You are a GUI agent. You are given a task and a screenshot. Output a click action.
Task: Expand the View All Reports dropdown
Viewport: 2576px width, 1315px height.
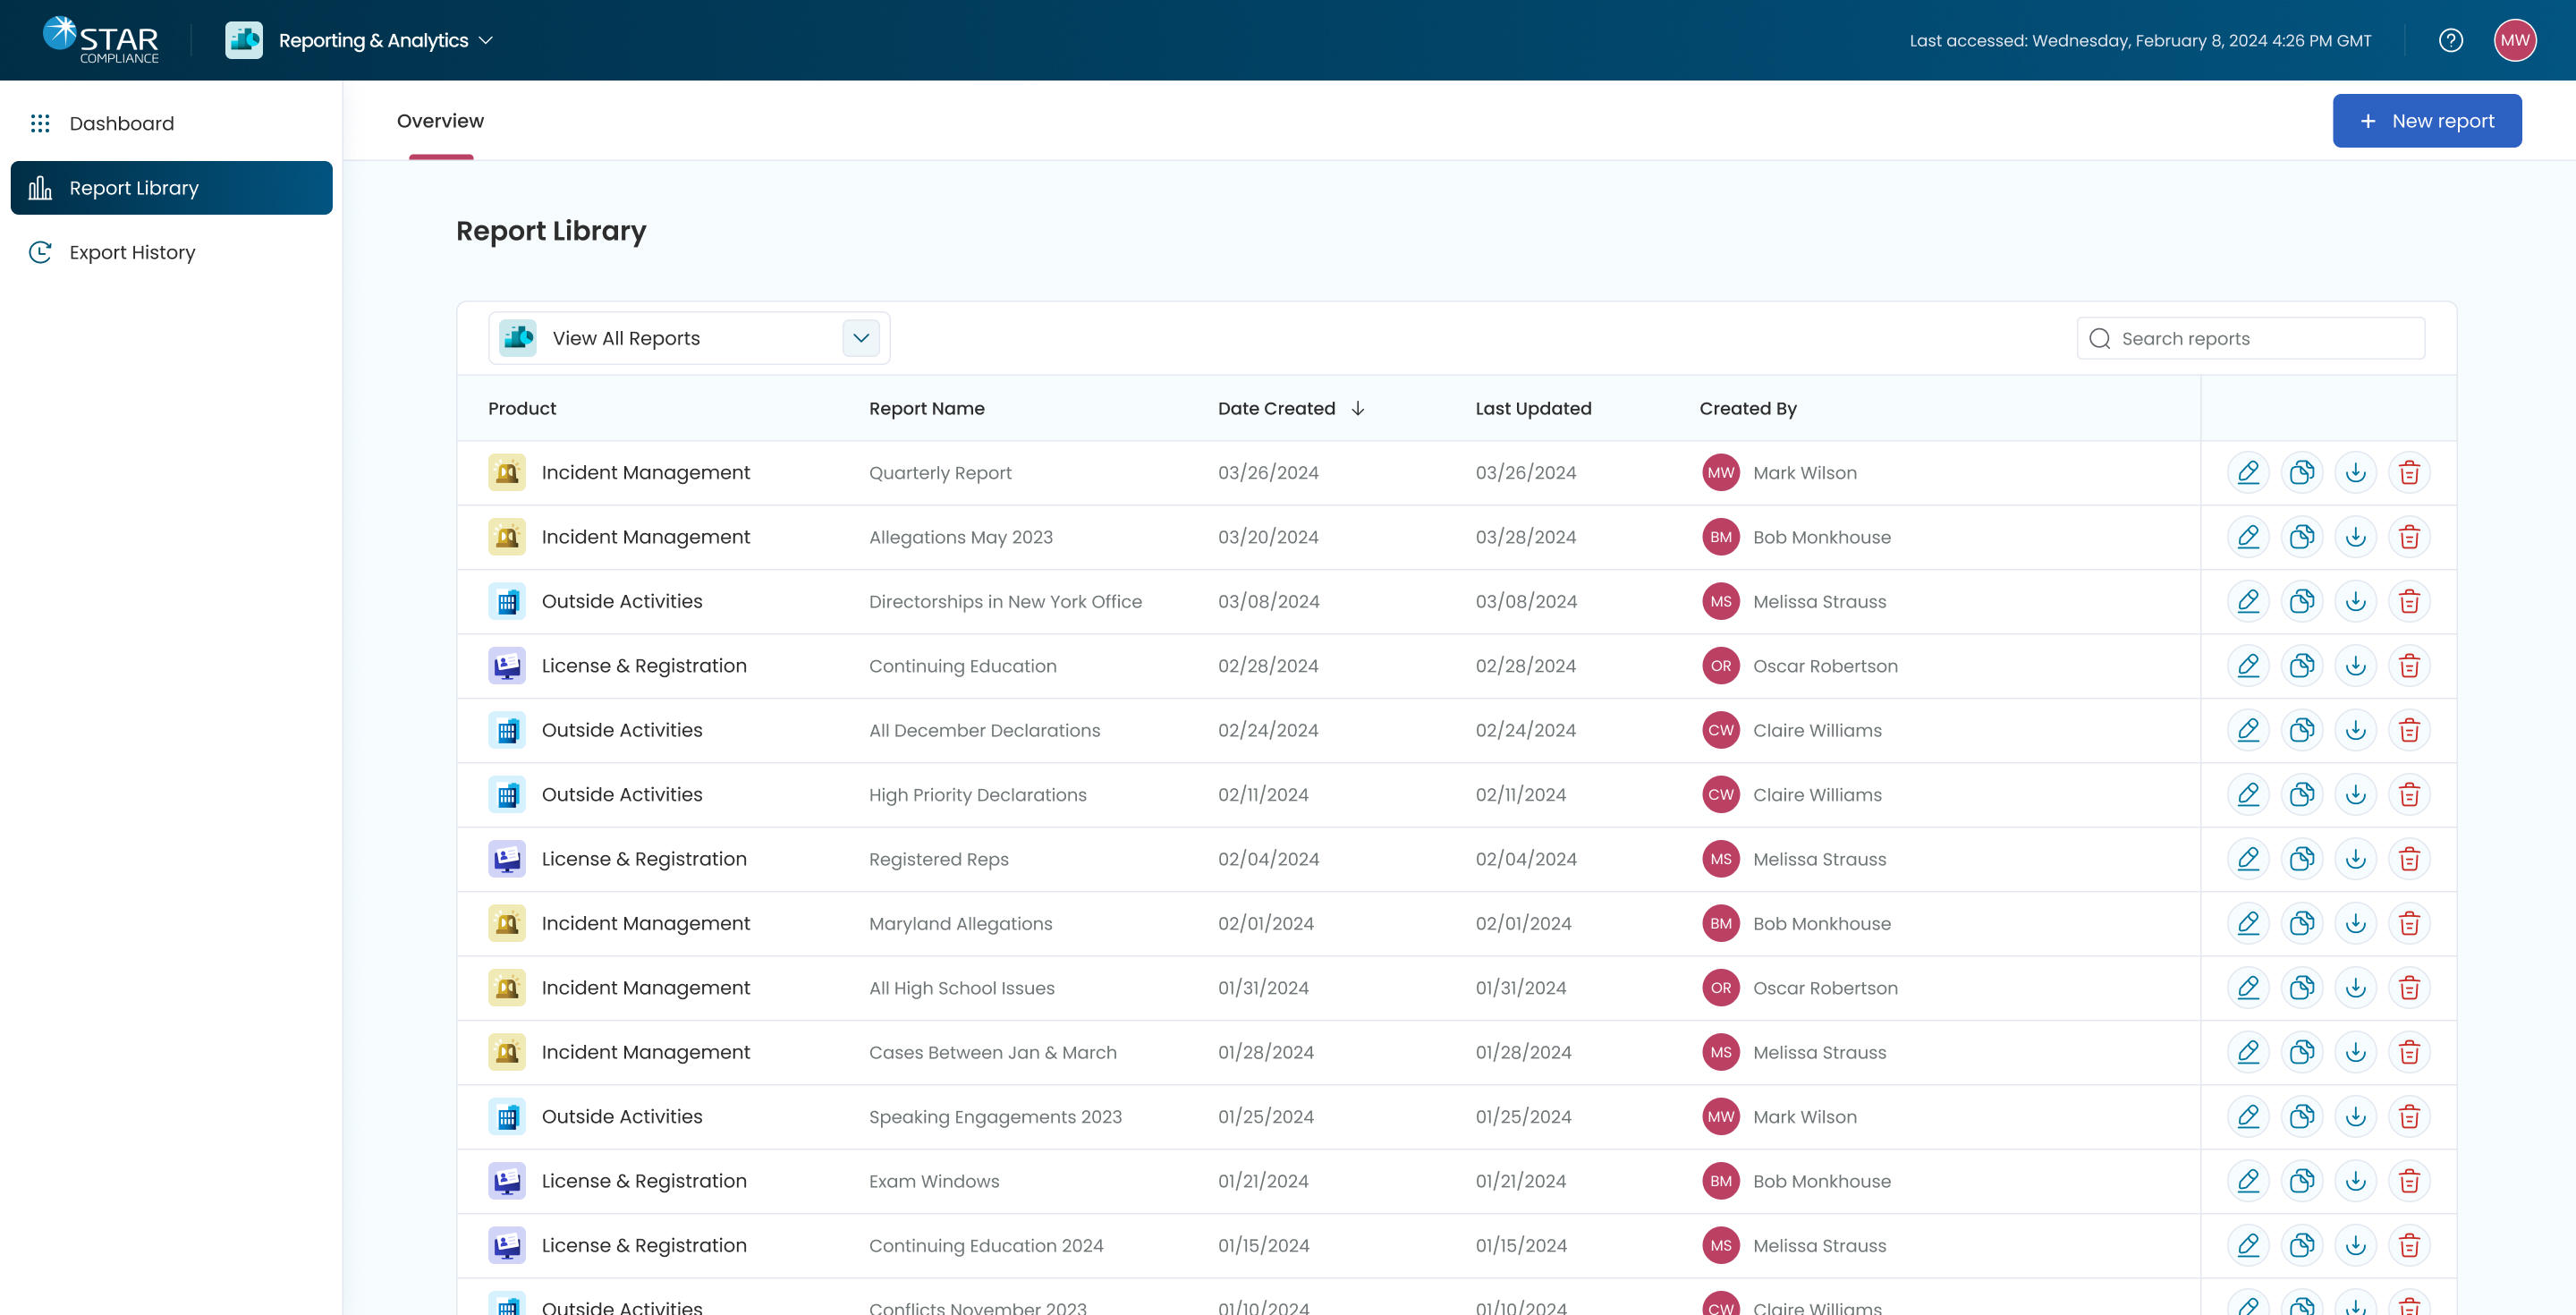pyautogui.click(x=860, y=338)
